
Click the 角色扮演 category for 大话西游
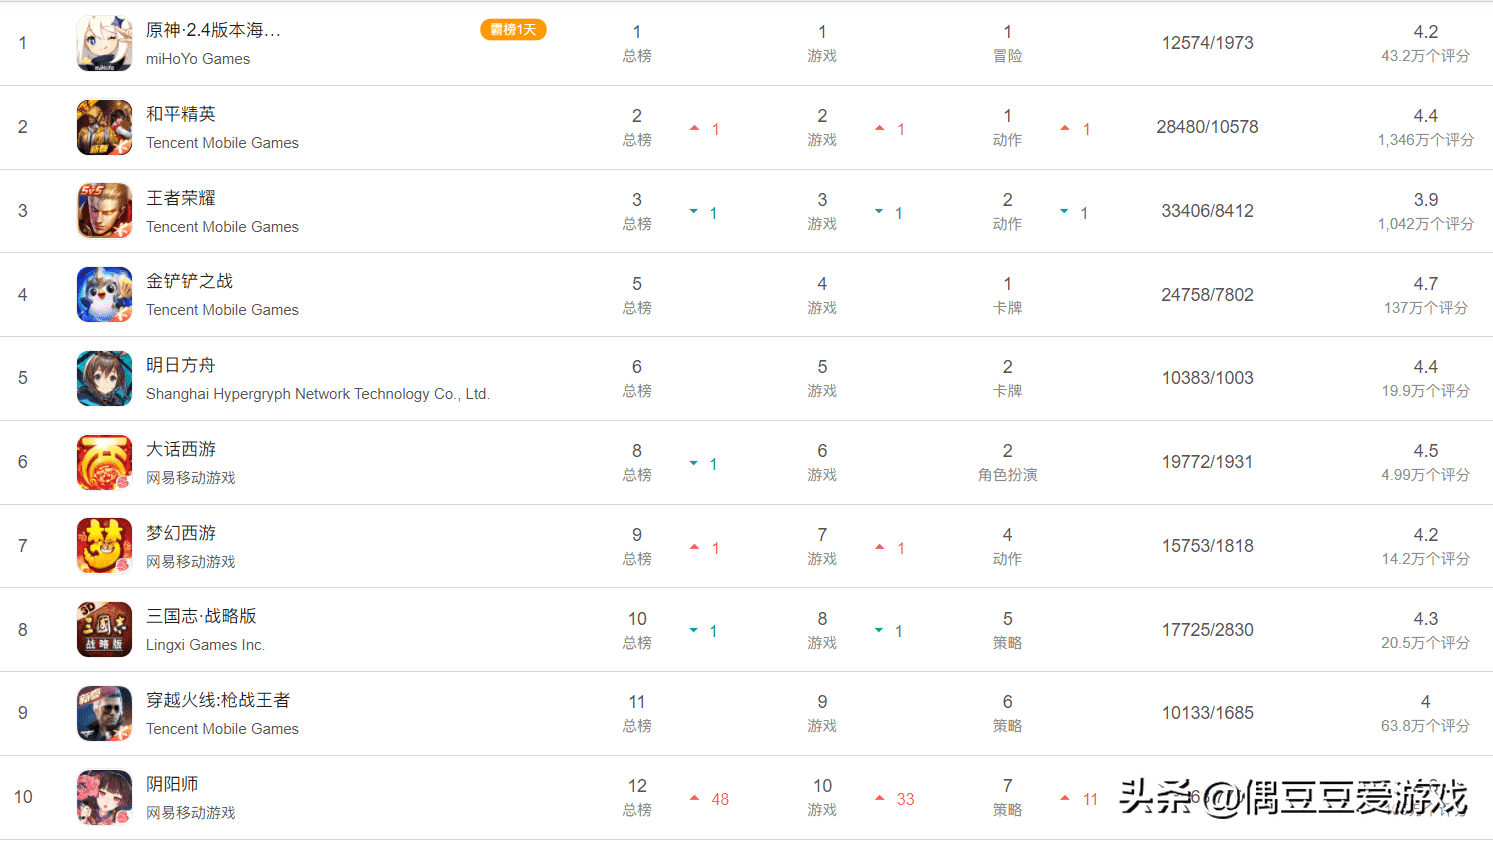point(1007,475)
